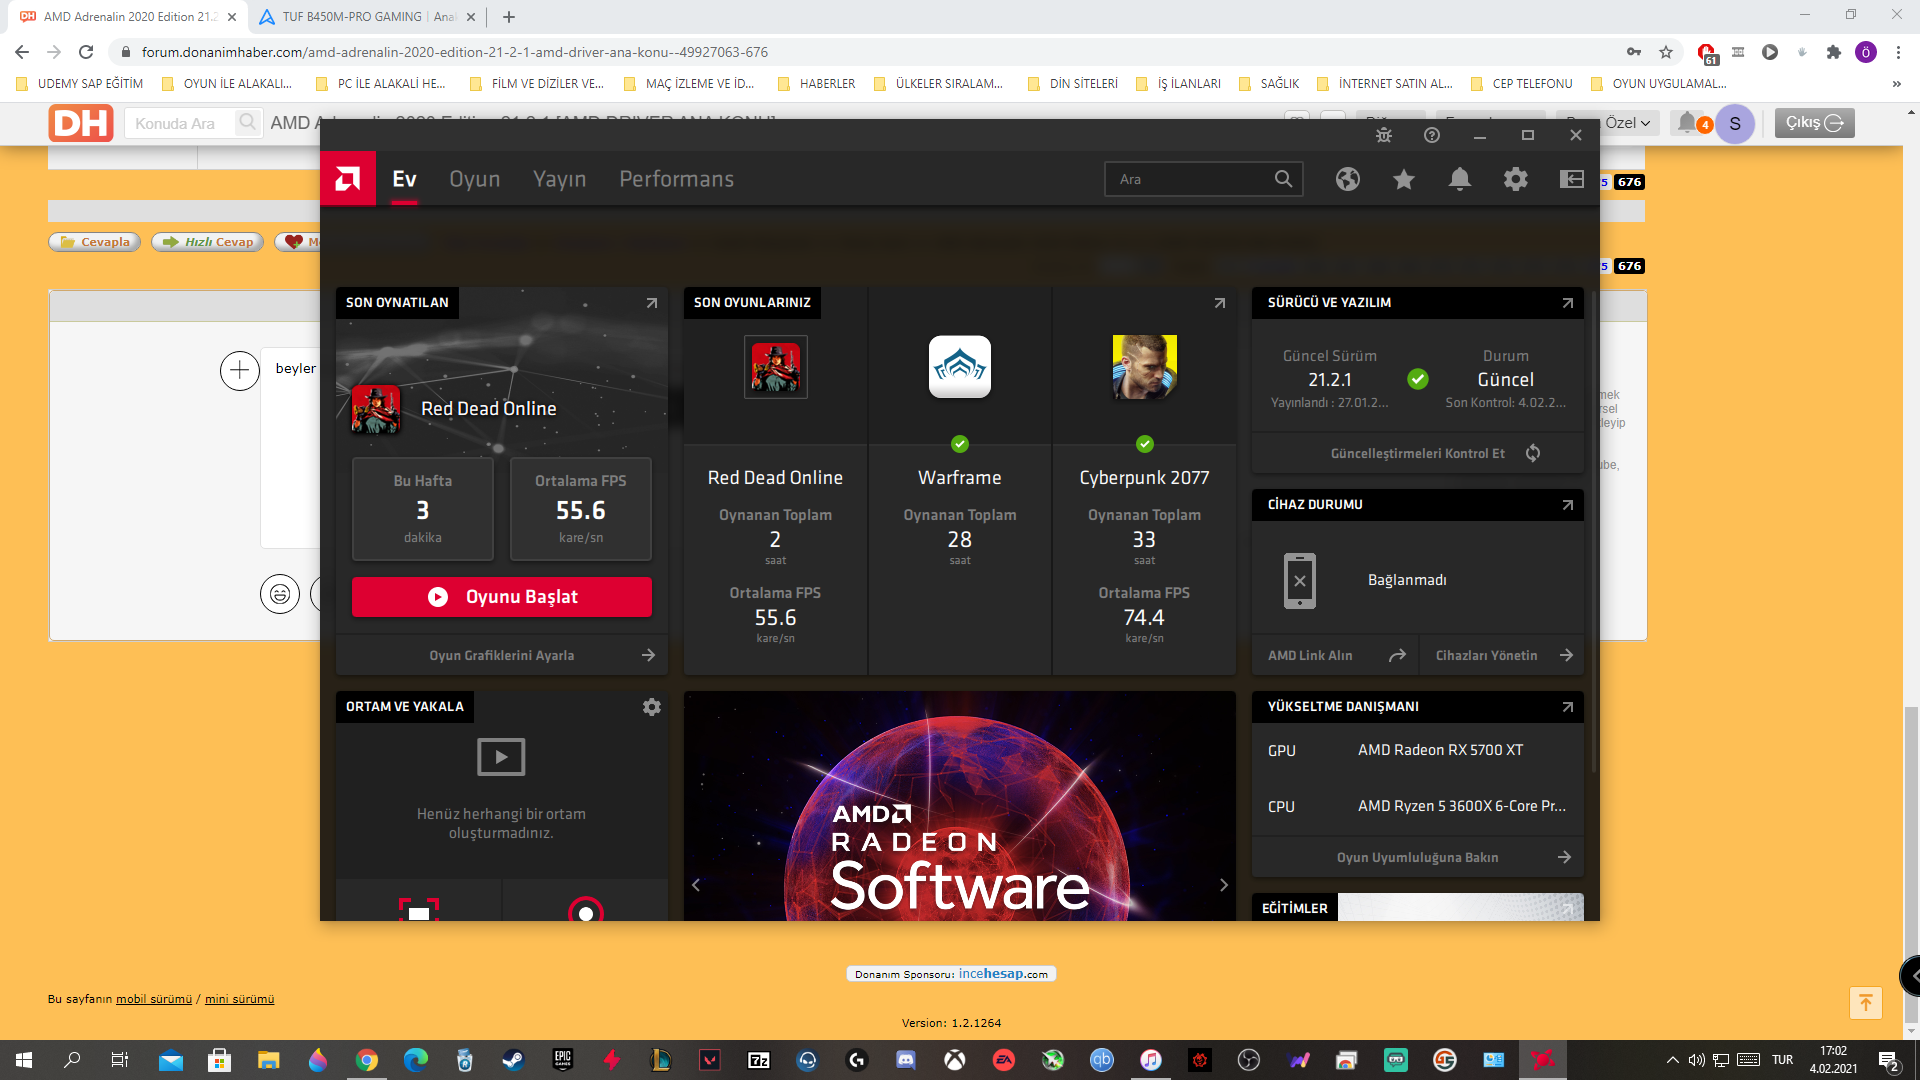Open Oyun Grafiklerini Ayarla link

pyautogui.click(x=502, y=656)
